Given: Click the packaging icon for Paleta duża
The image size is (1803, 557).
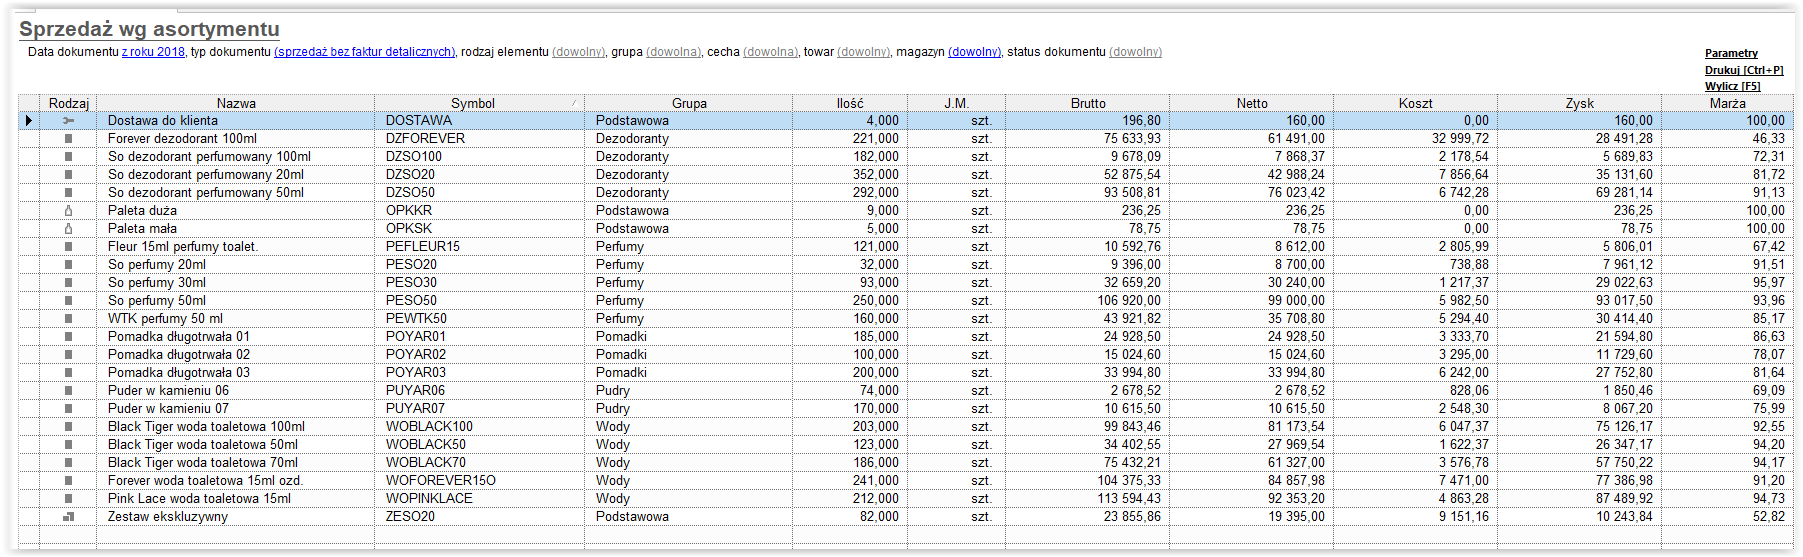Looking at the screenshot, I should [68, 211].
